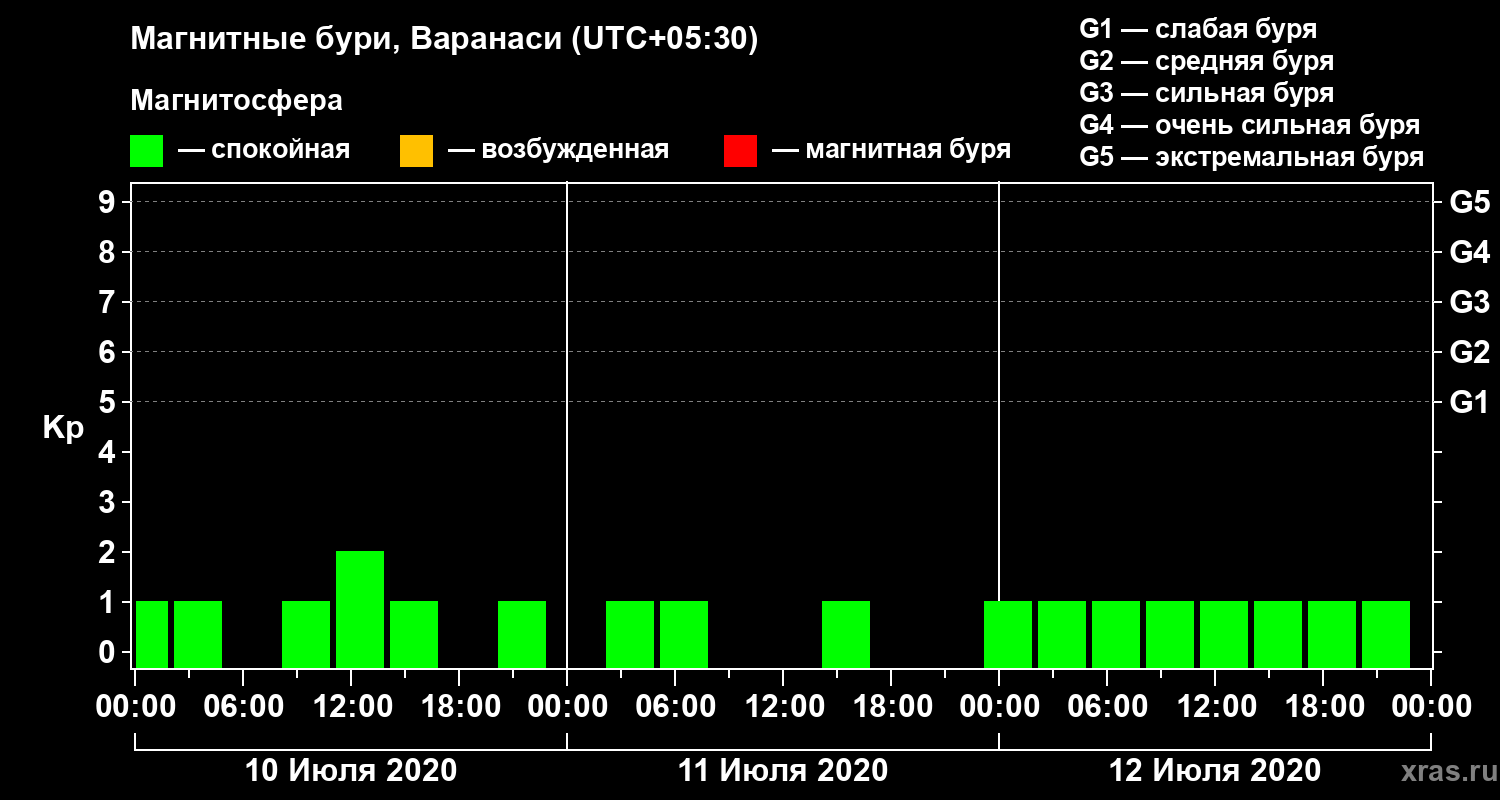Select legend line 'G2 — средняя буря'
Screen dimensions: 1500x800
[1206, 61]
